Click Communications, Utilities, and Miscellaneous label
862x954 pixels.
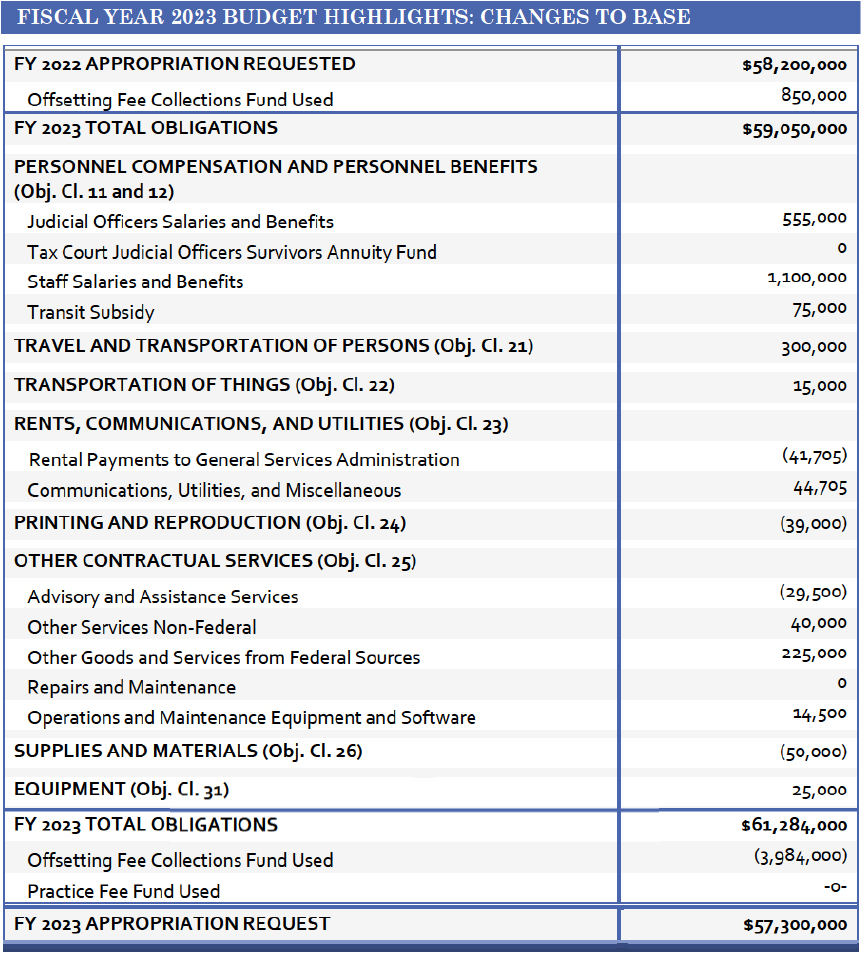pyautogui.click(x=214, y=491)
